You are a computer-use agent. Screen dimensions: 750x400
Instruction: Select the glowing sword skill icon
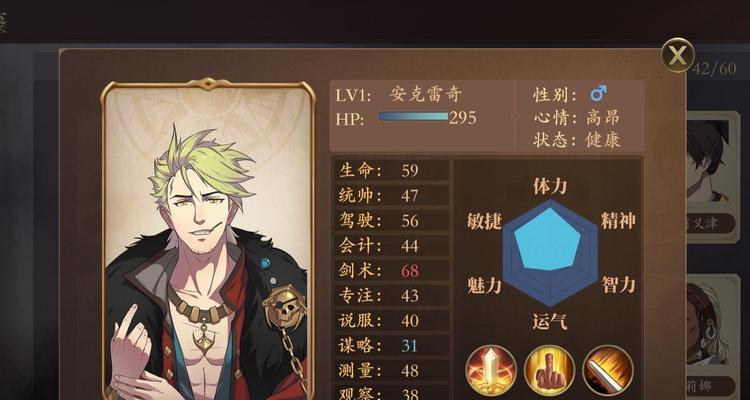pyautogui.click(x=491, y=370)
